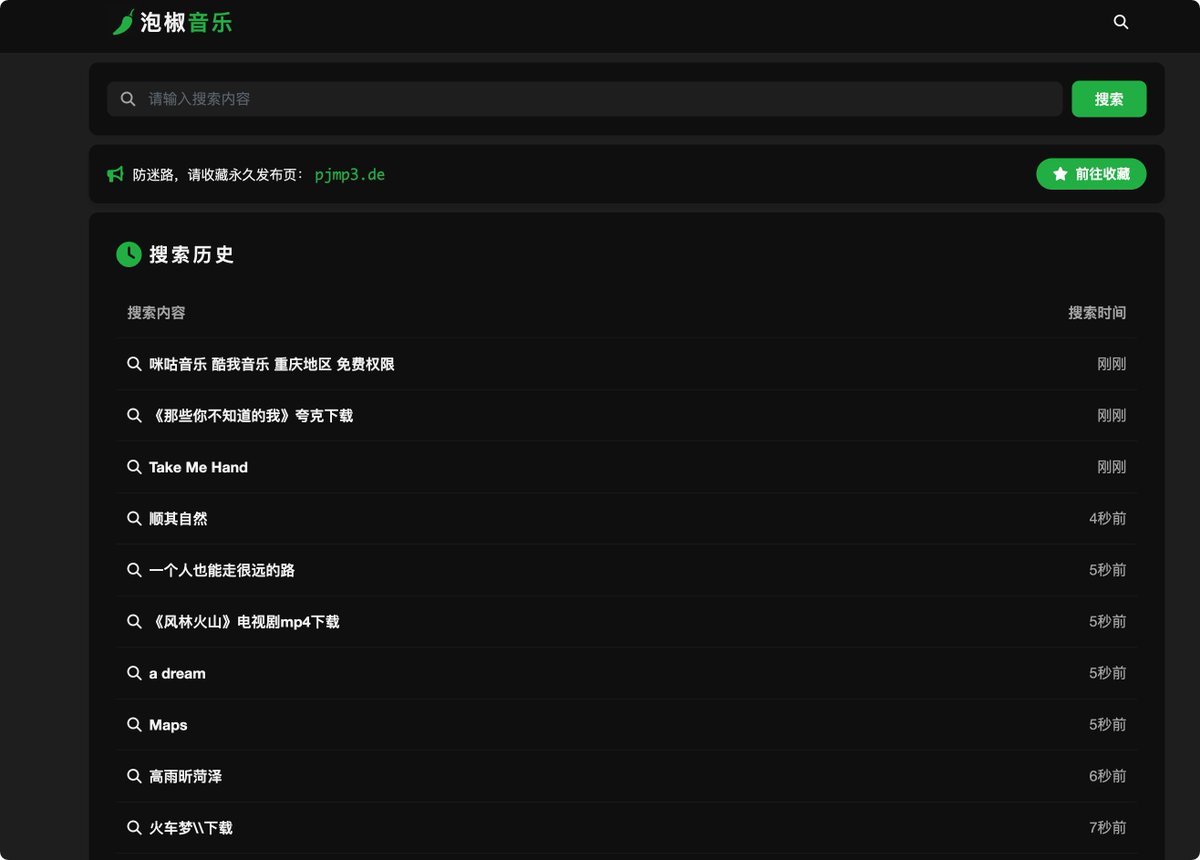
Task: Open the 咪咕音乐 酷我音乐 history entry
Action: tap(272, 364)
